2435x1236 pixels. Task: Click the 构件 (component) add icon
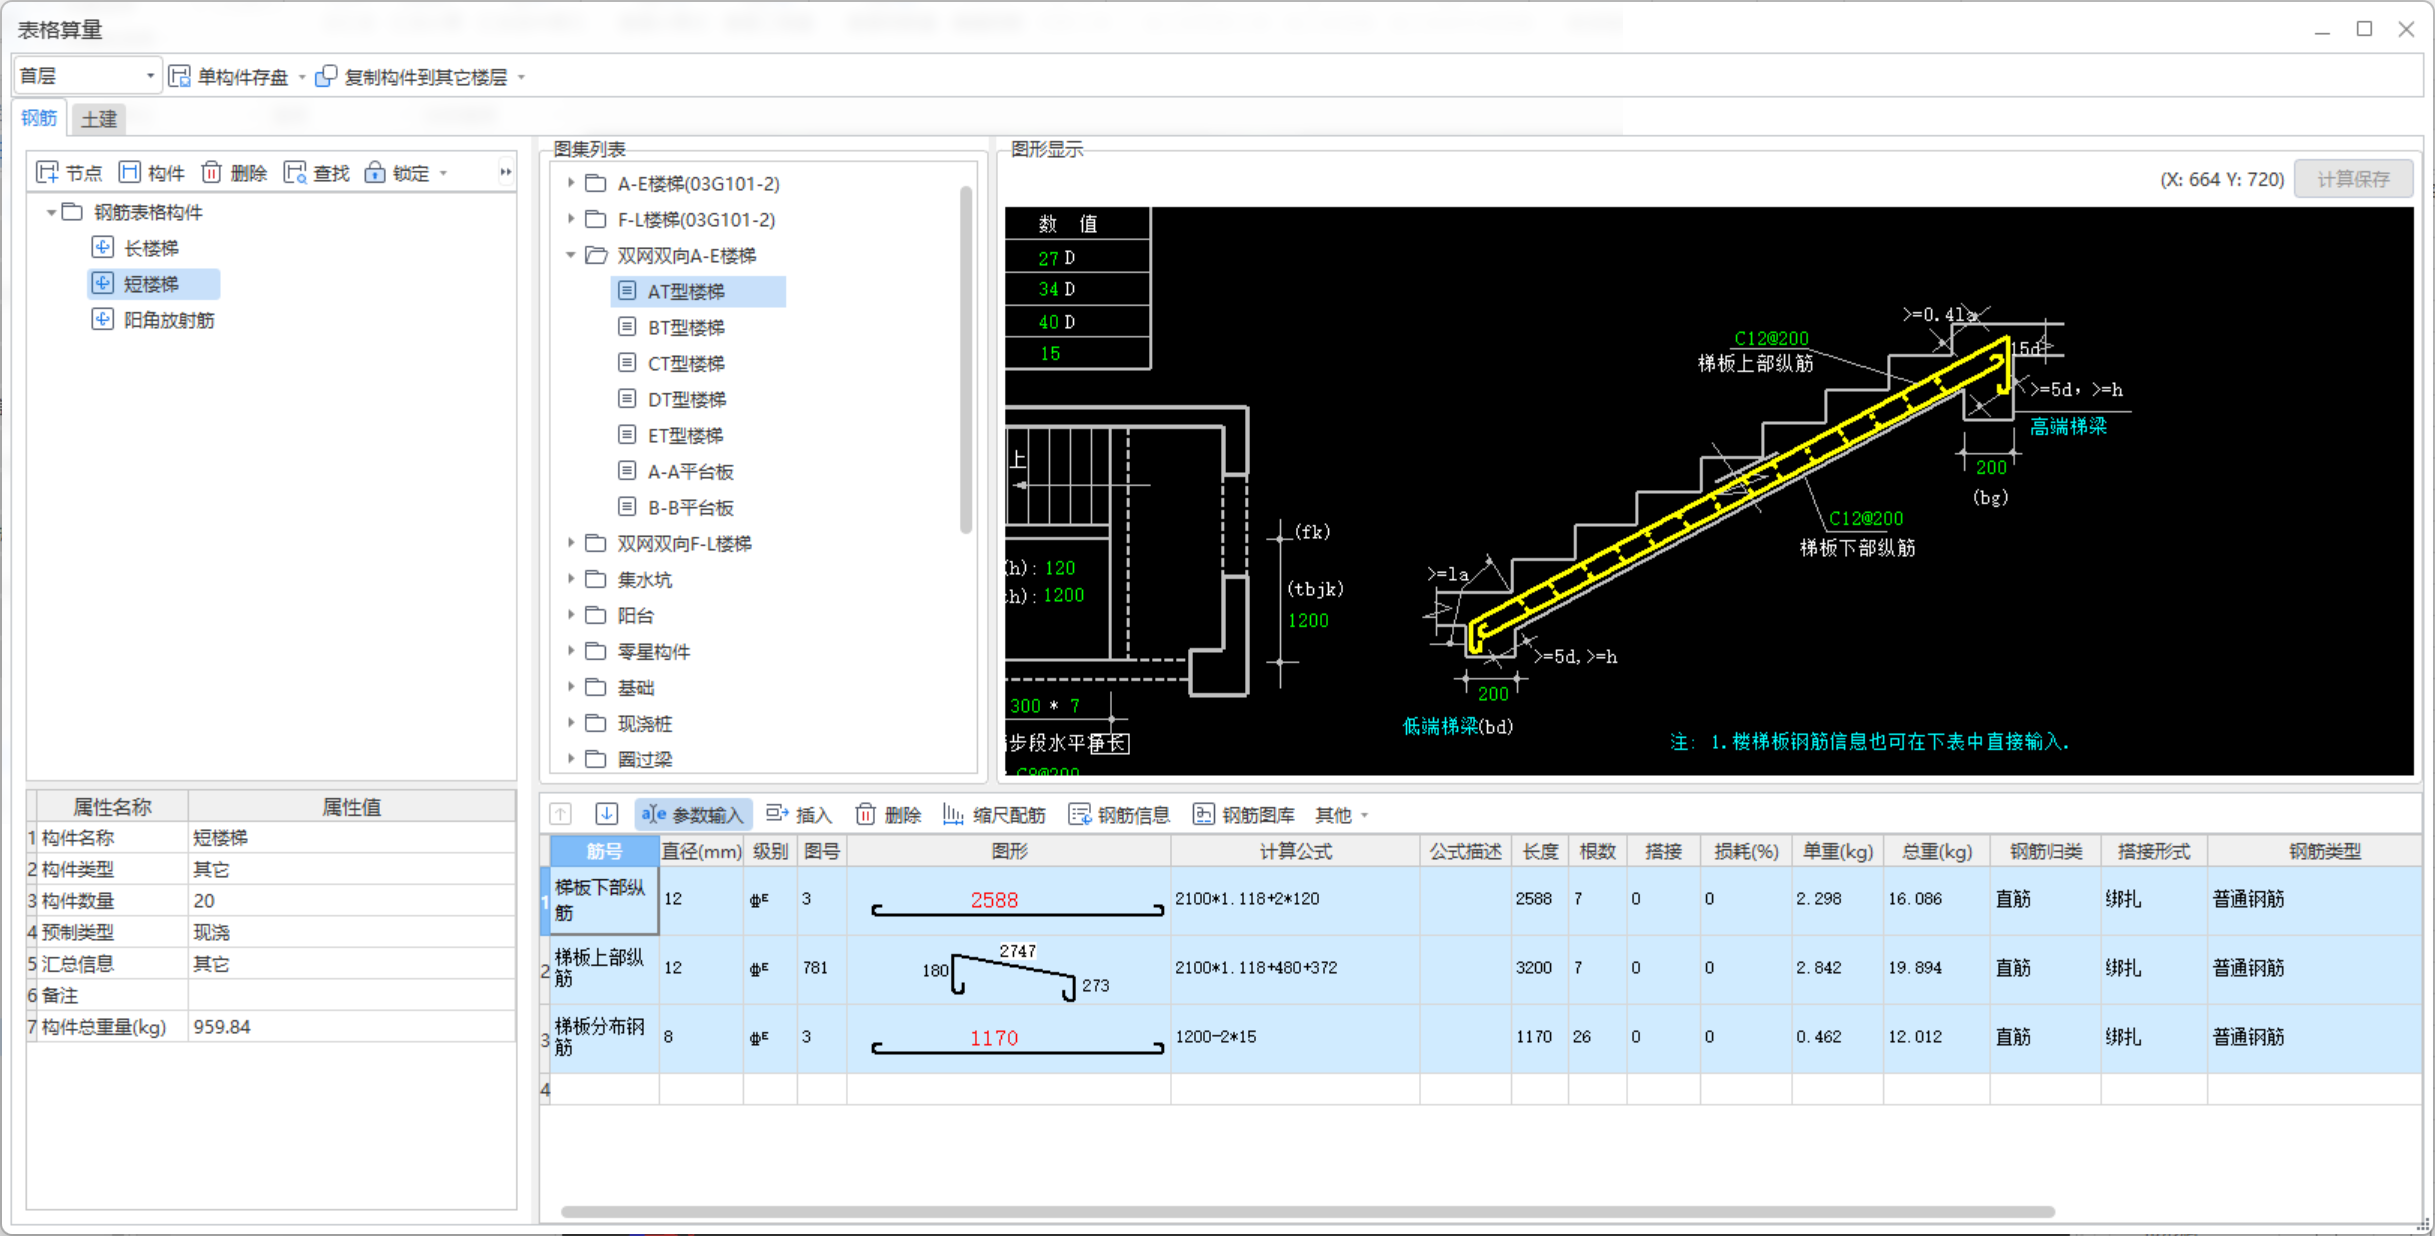coord(130,173)
